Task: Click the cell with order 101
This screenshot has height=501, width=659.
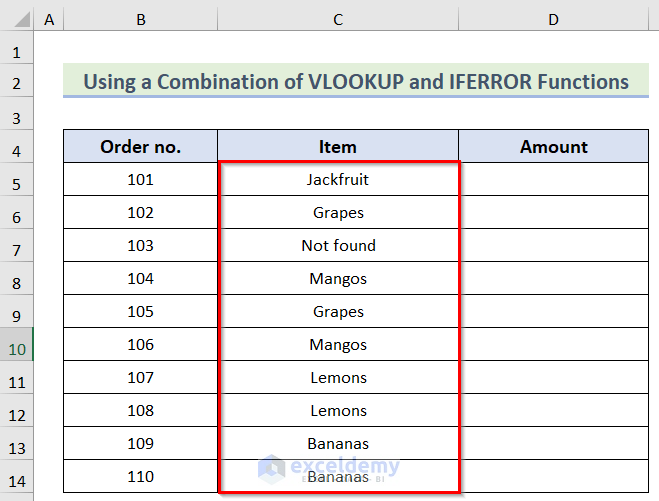Action: [x=141, y=180]
